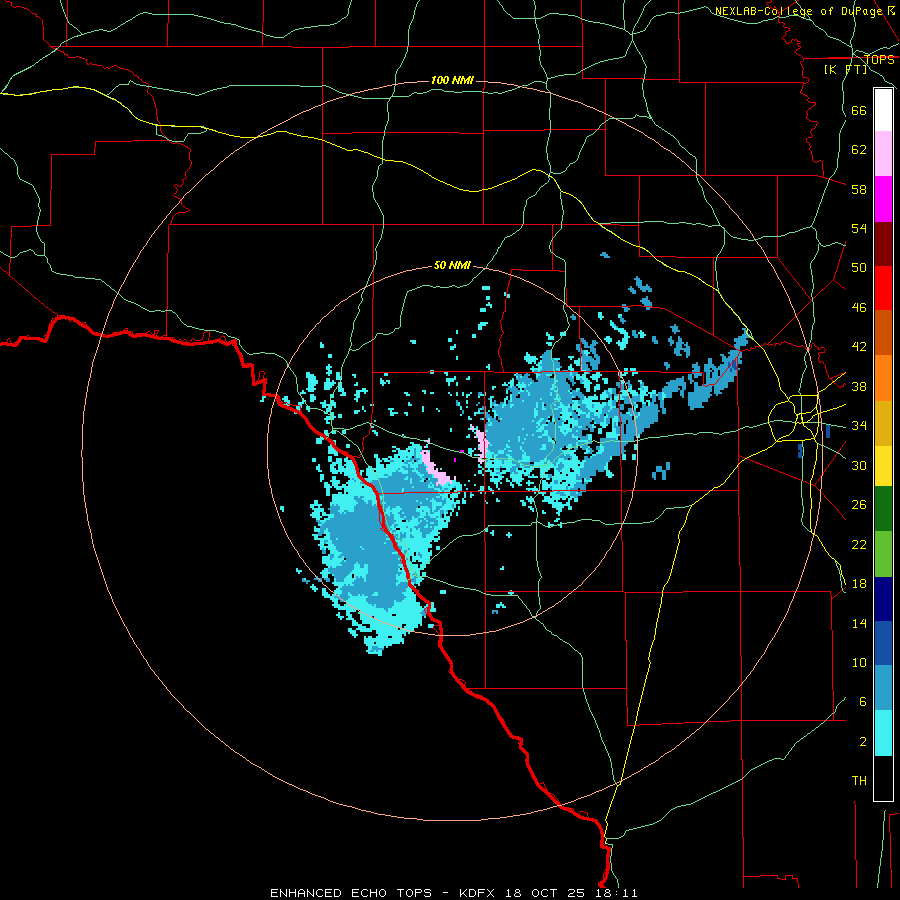Click legend value 54
This screenshot has width=900, height=900.
click(x=859, y=228)
